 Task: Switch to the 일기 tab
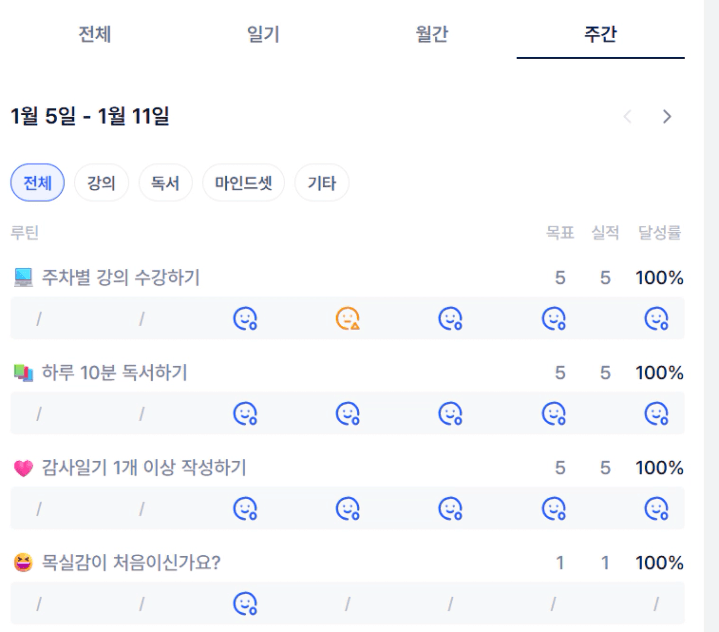263,35
